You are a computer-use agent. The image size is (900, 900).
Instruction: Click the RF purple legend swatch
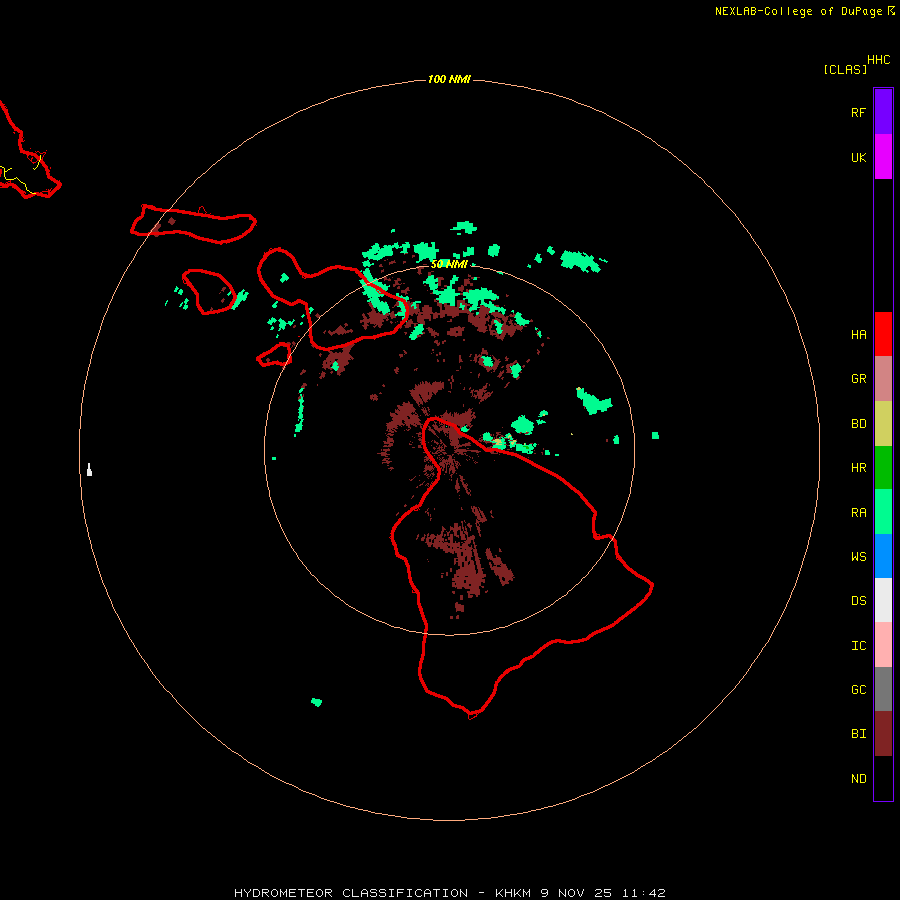pyautogui.click(x=883, y=111)
